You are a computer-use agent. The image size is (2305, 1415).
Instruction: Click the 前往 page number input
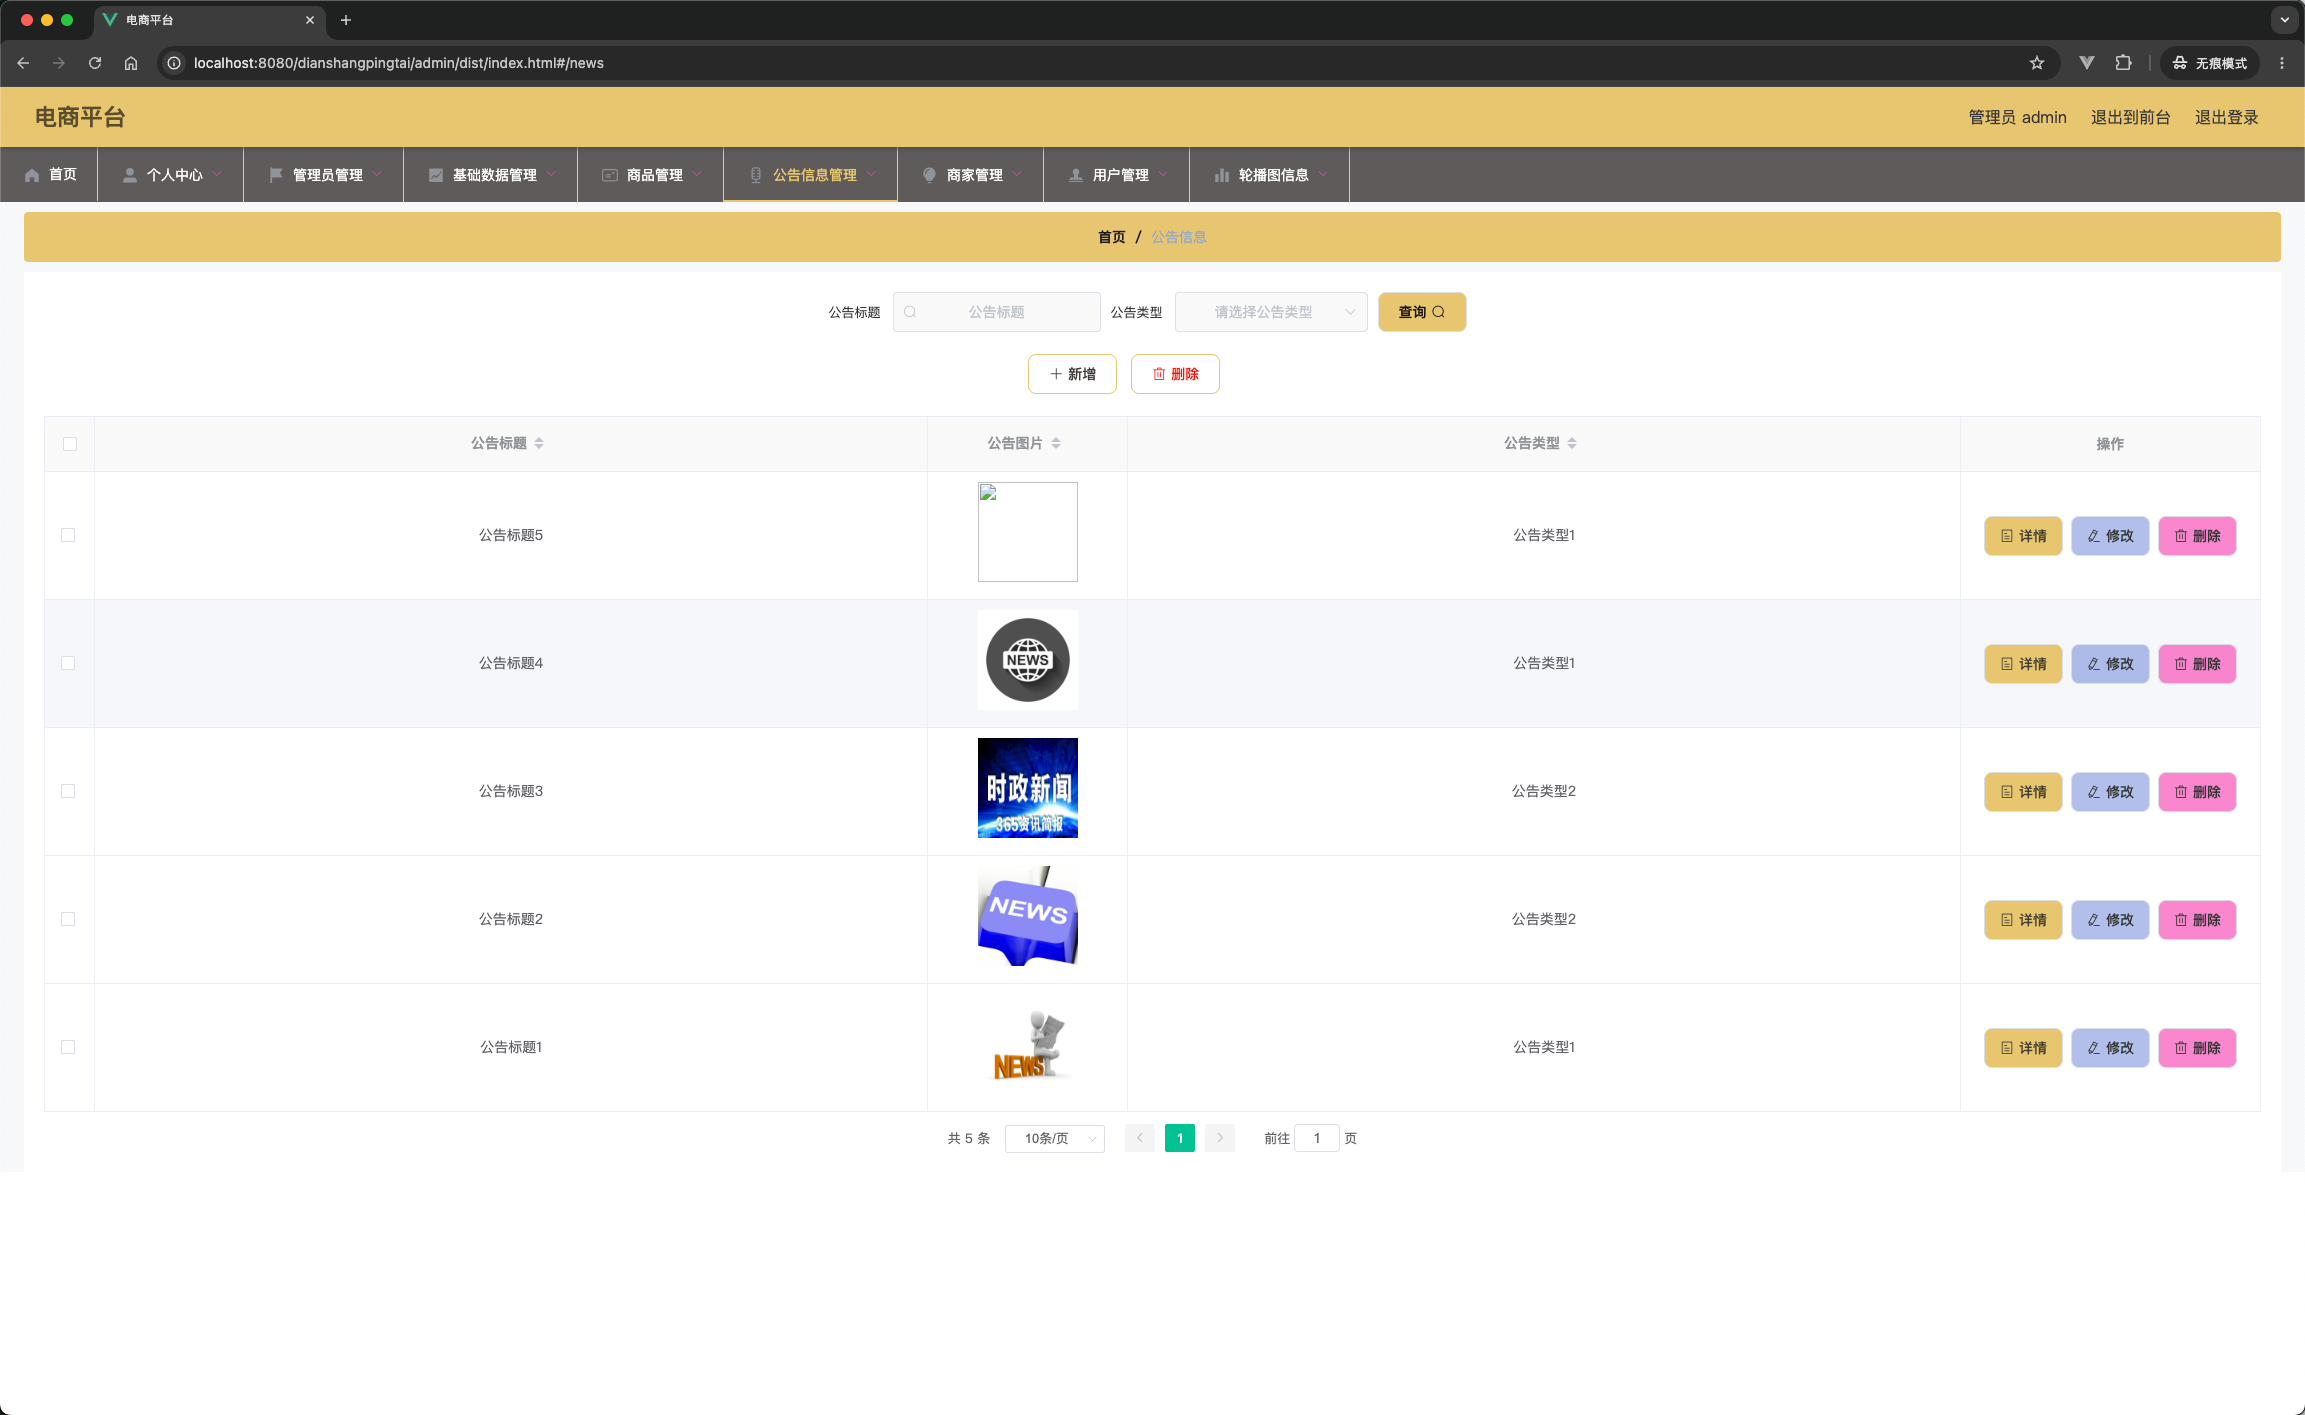pos(1317,1138)
